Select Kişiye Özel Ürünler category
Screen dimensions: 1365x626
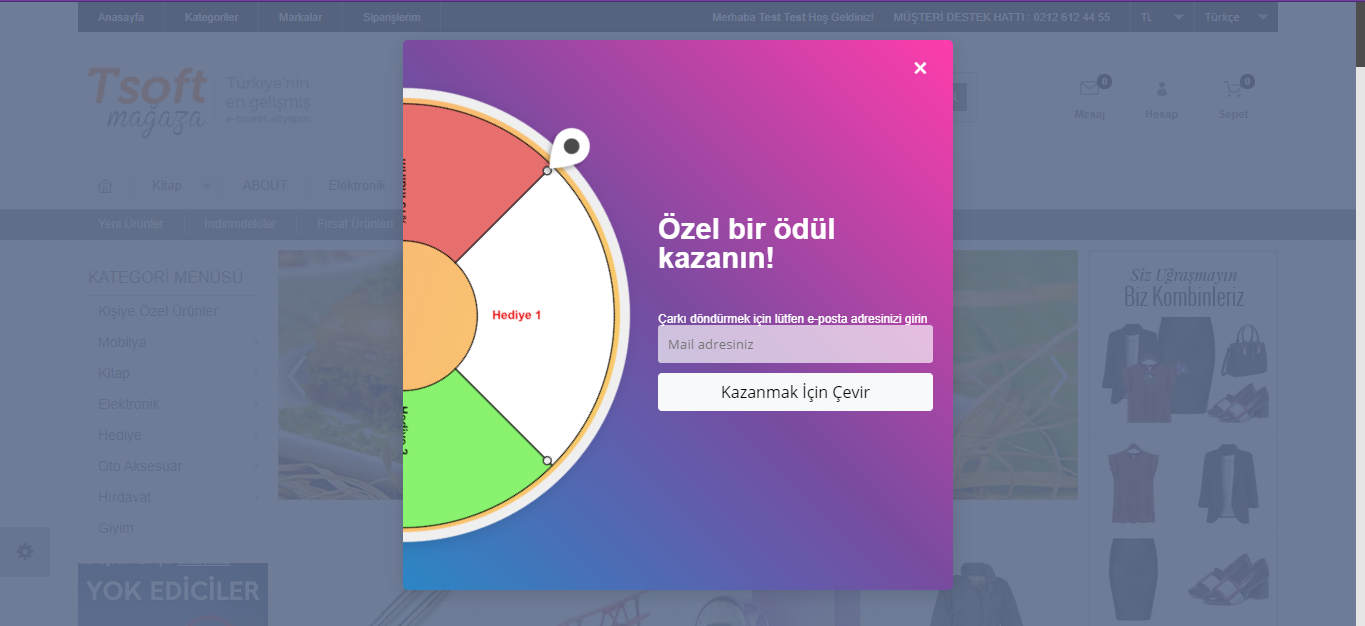click(158, 311)
